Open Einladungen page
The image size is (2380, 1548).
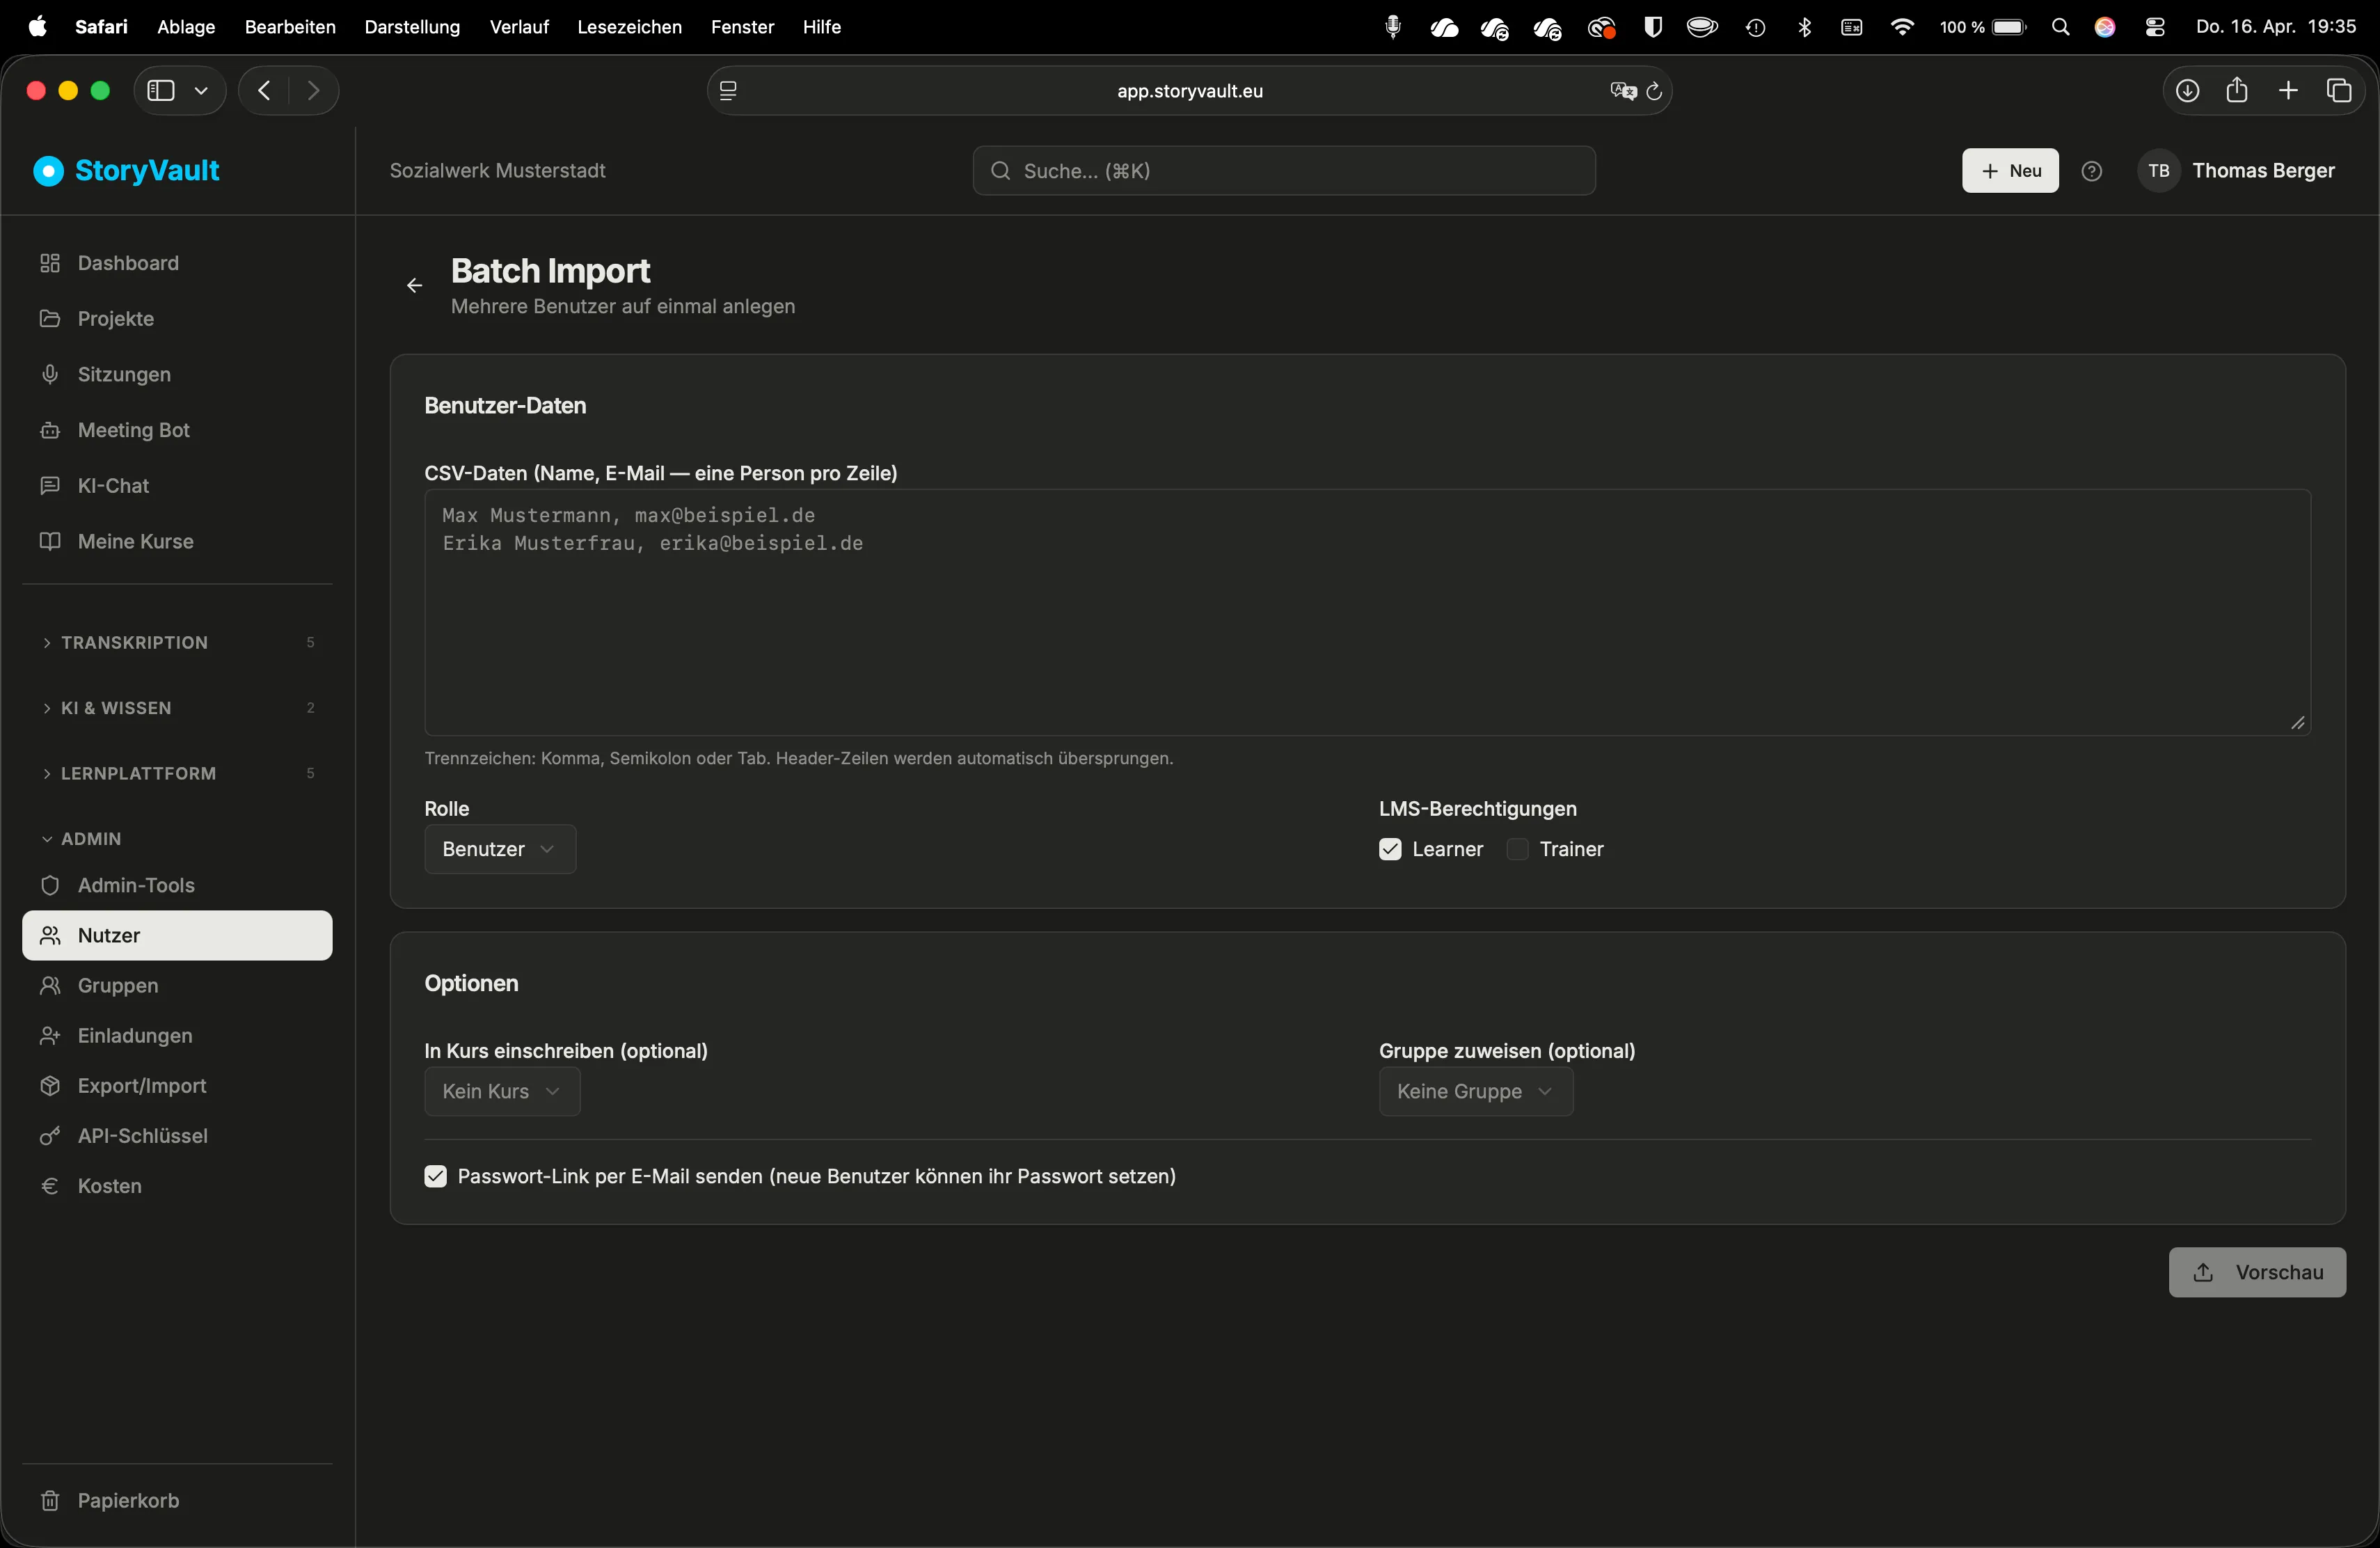pyautogui.click(x=177, y=1035)
